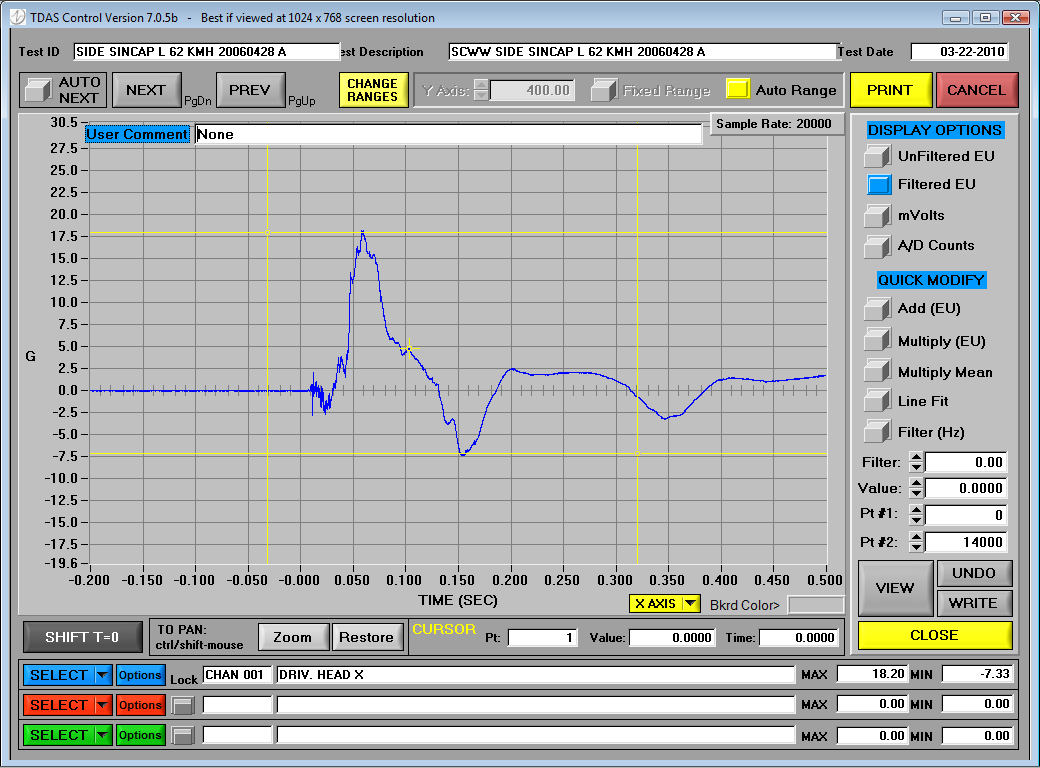The width and height of the screenshot is (1040, 768).
Task: Adjust the Filter stepper arrows
Action: [x=916, y=462]
